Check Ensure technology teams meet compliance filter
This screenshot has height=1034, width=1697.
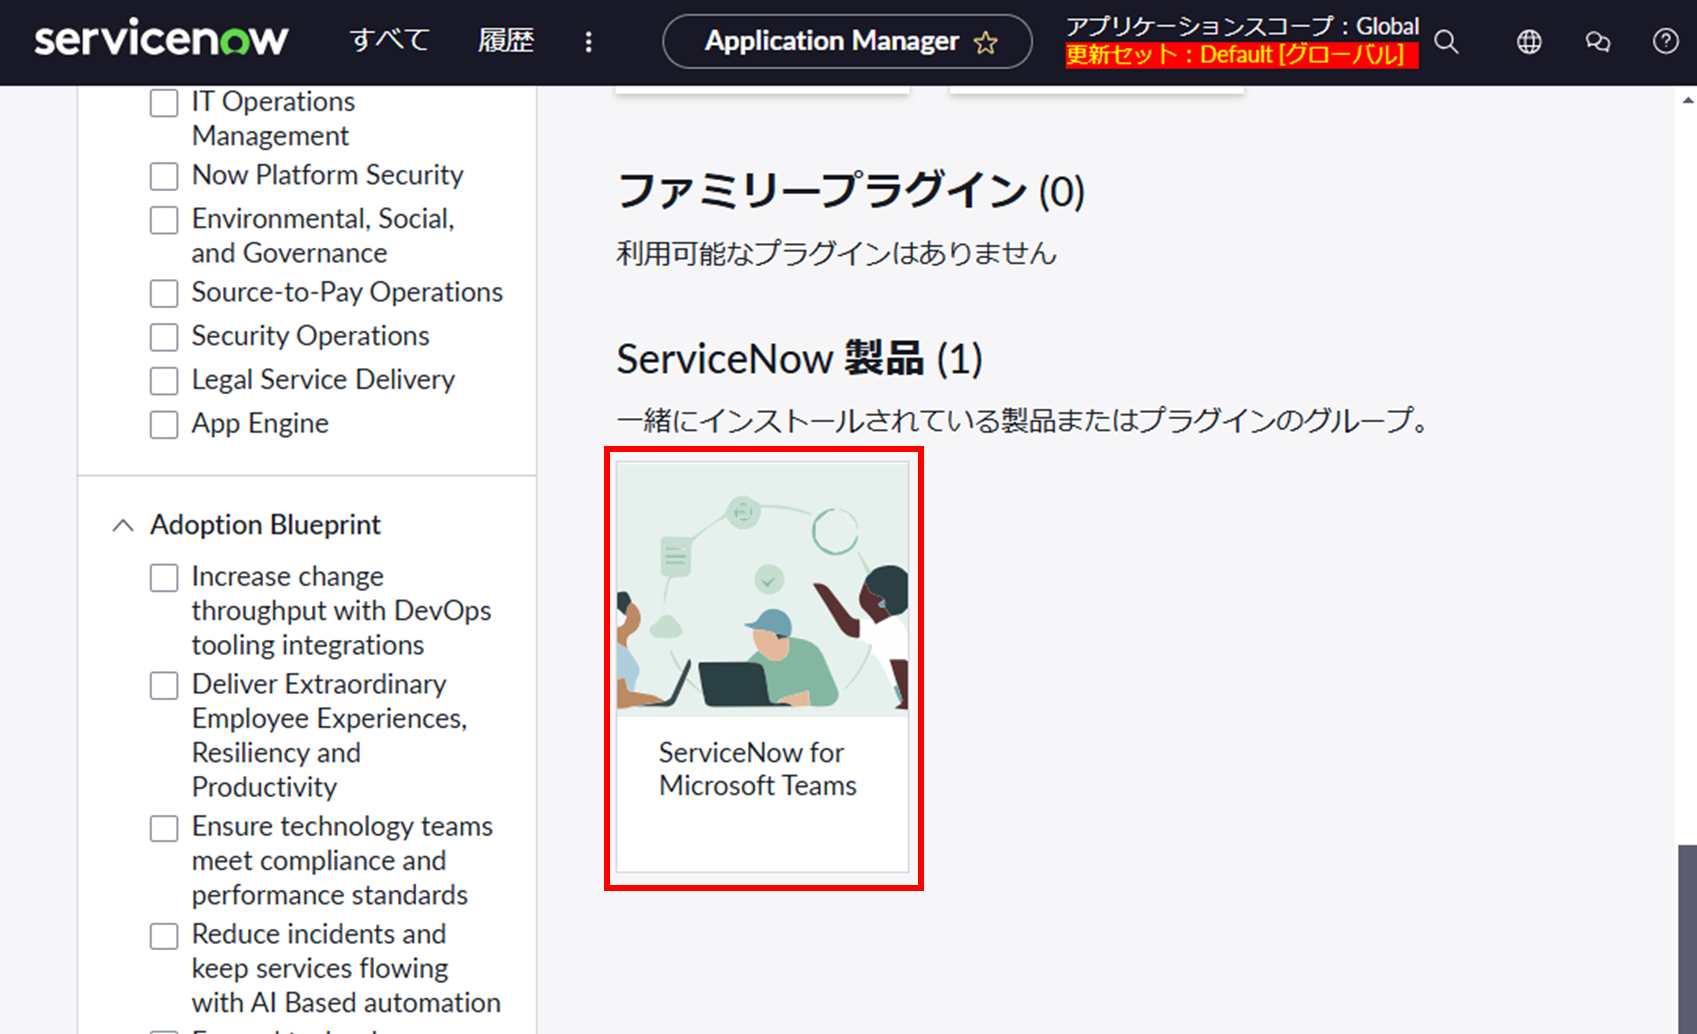pos(164,828)
